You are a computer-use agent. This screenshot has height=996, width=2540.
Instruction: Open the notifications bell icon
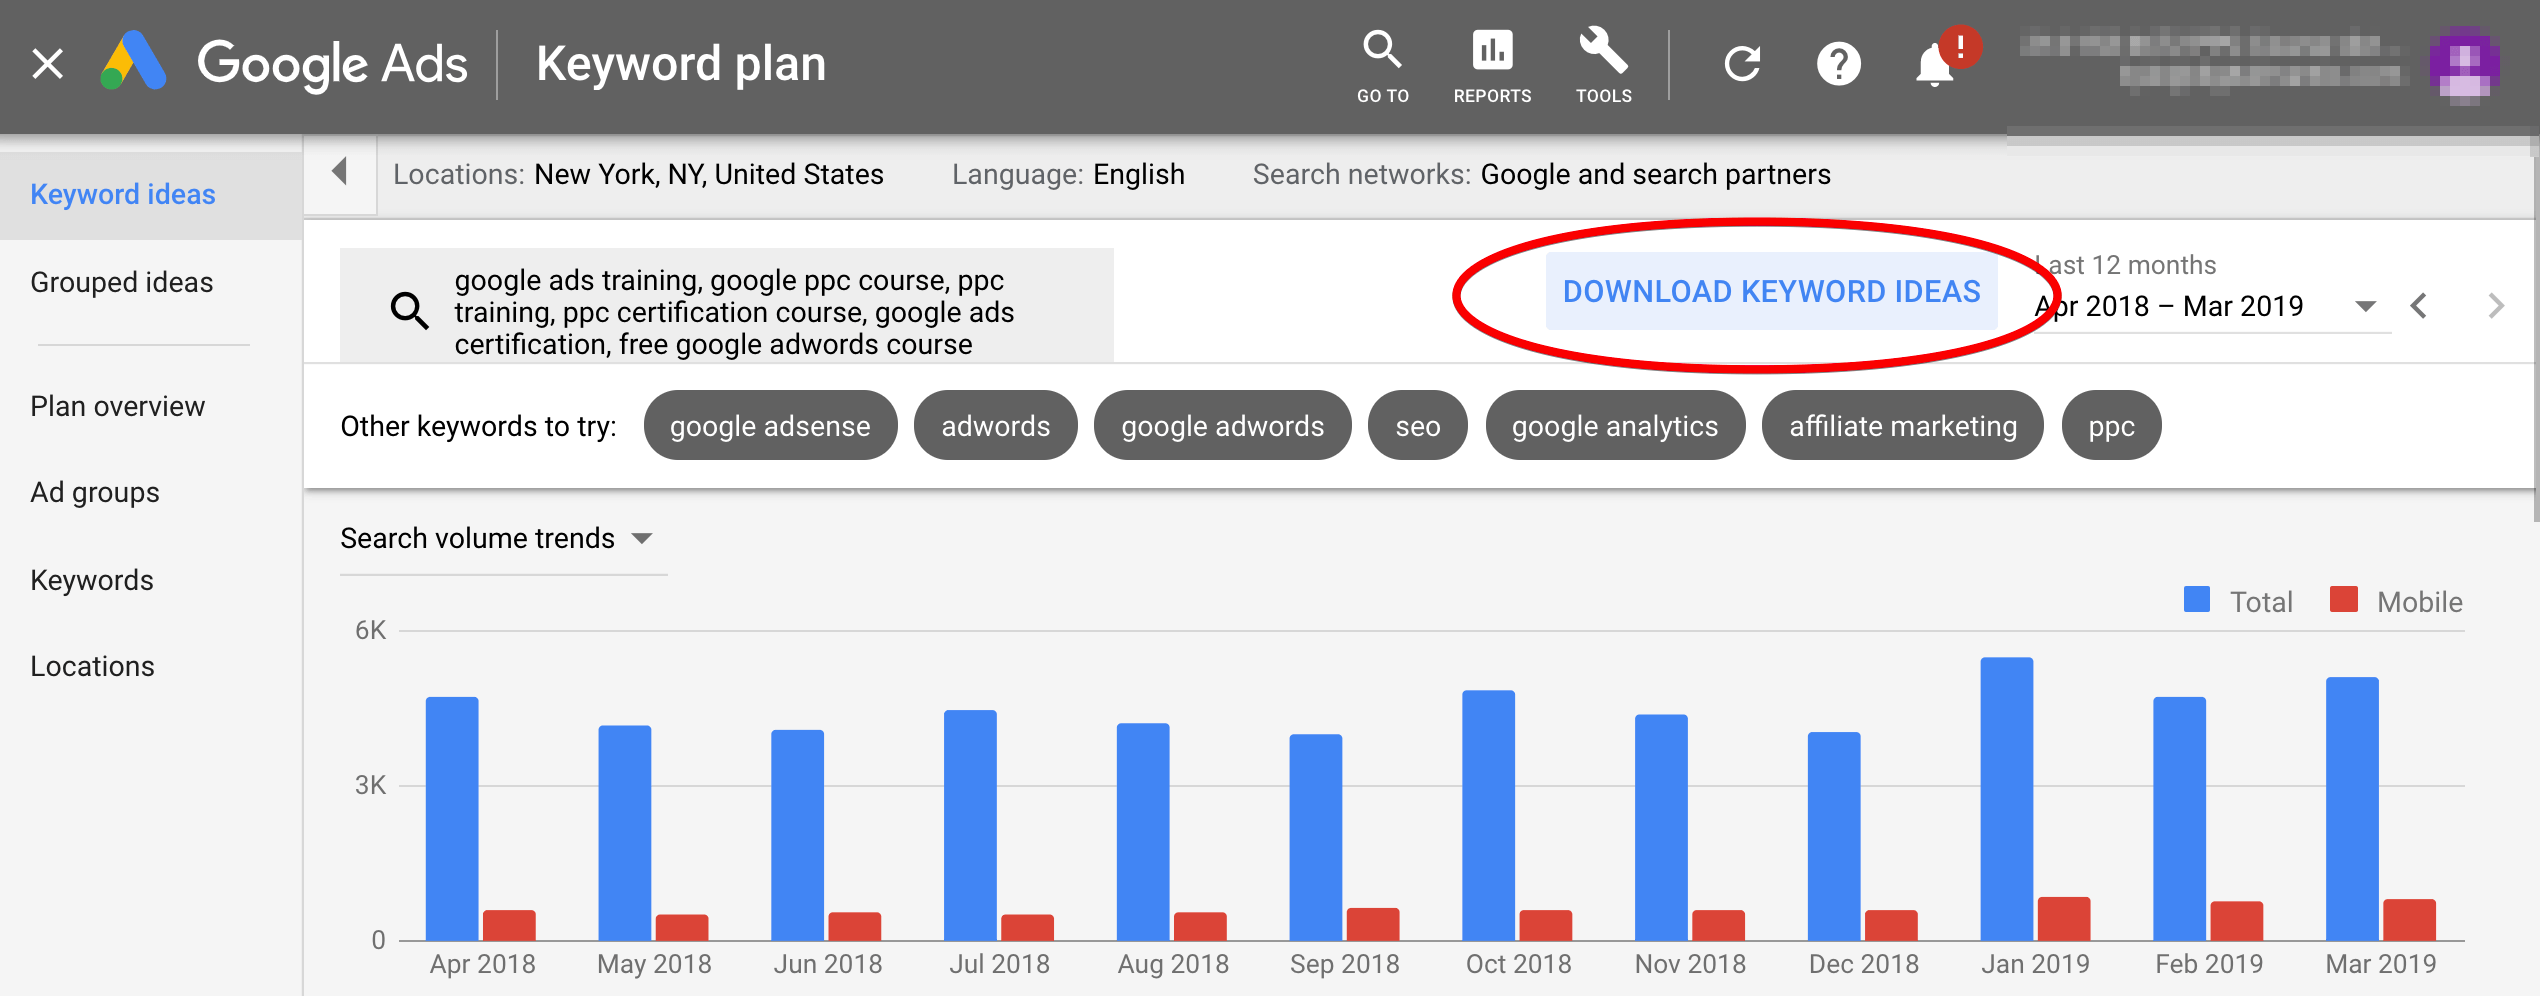pos(1935,65)
